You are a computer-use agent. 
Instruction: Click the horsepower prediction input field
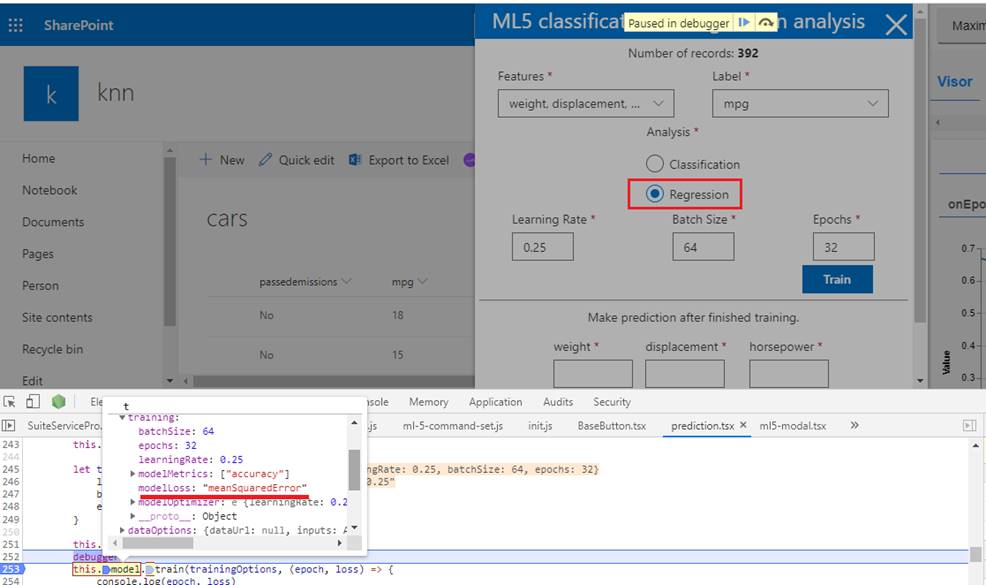pos(789,374)
